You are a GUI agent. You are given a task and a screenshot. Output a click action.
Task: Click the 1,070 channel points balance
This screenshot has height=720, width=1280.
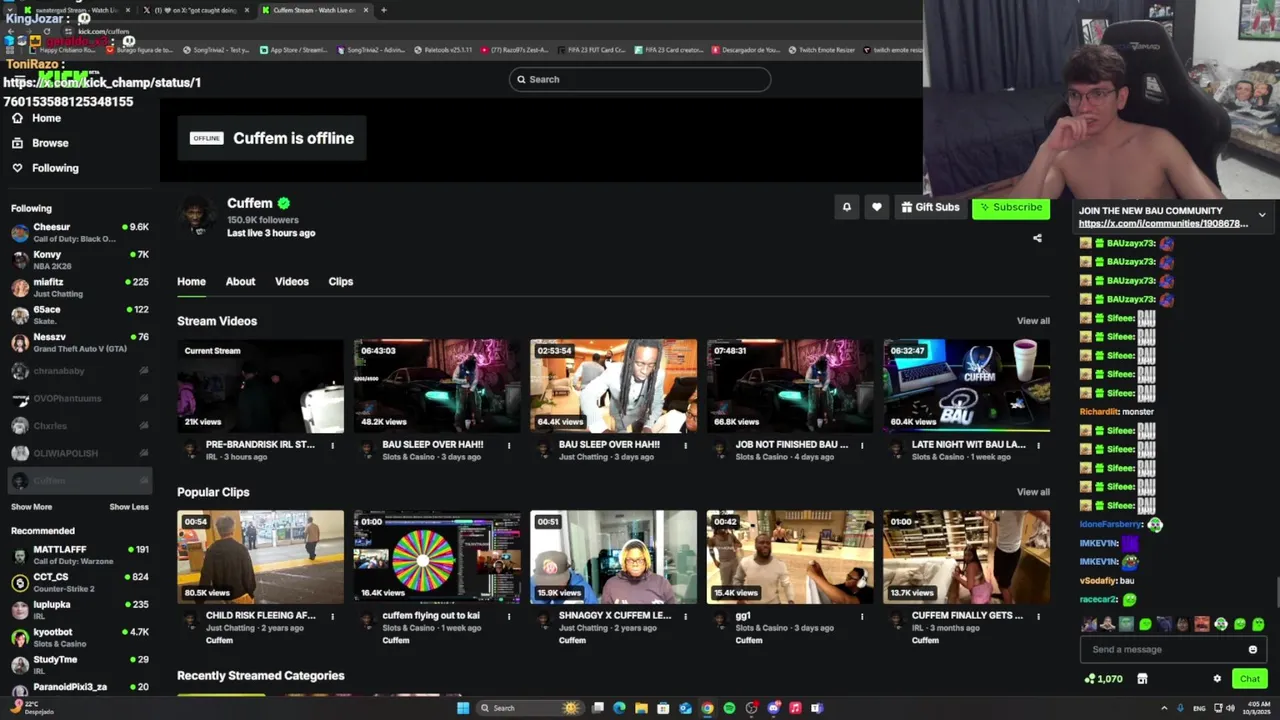(x=1103, y=678)
